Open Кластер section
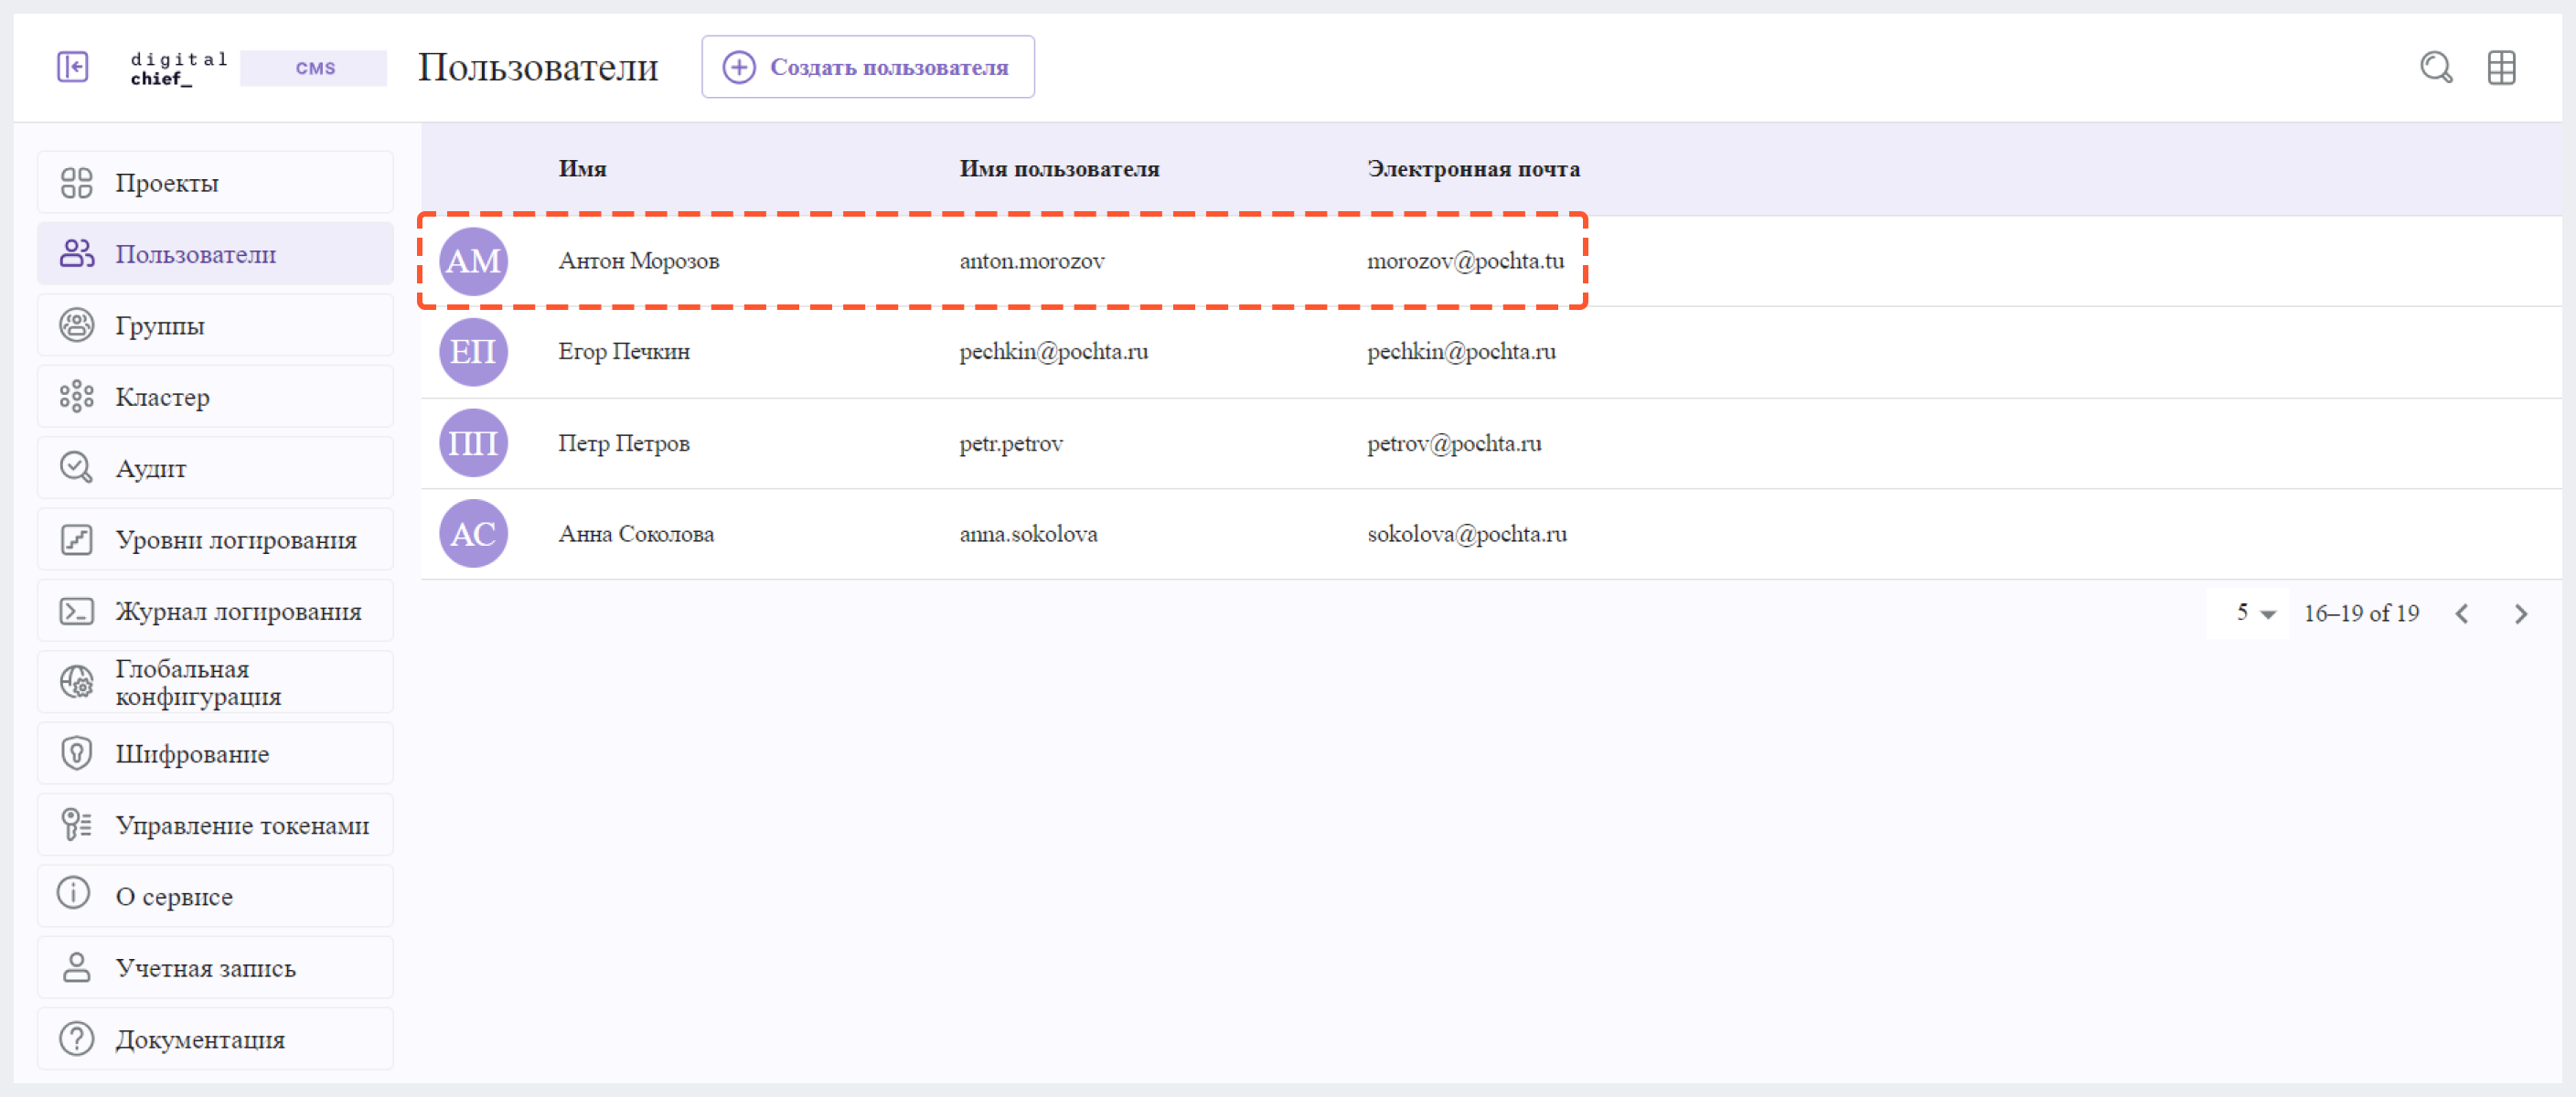 point(215,397)
